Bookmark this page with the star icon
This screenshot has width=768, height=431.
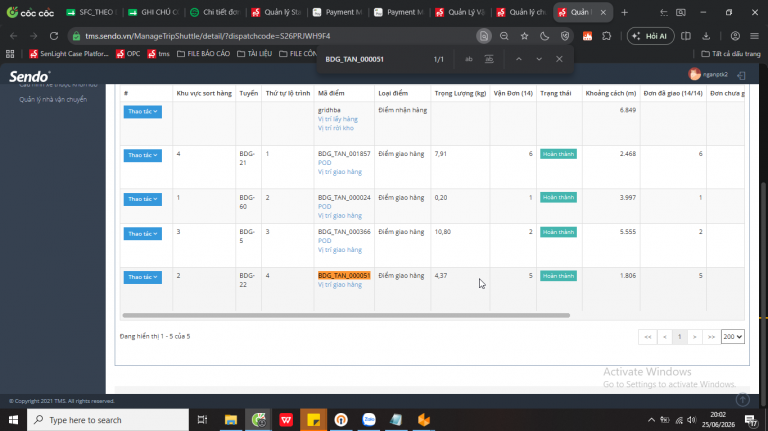pos(525,36)
